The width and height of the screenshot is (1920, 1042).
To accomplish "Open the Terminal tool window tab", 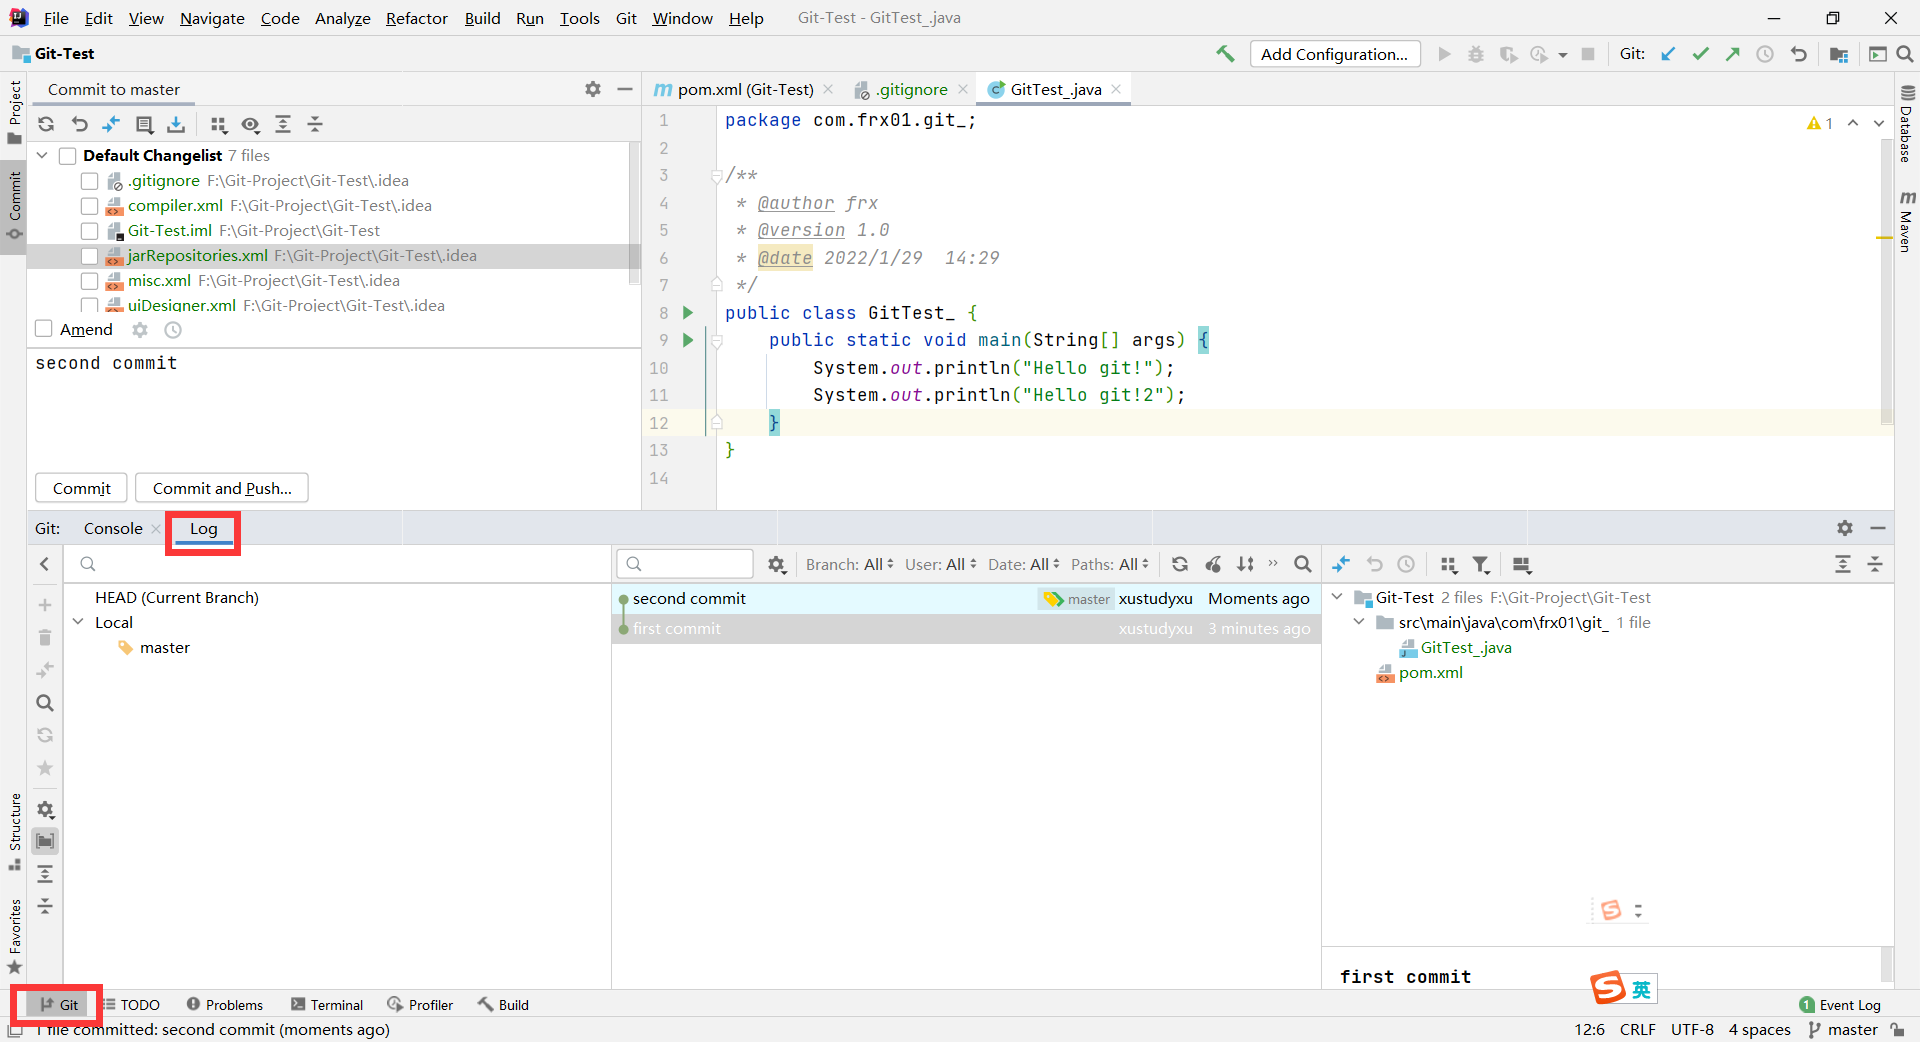I will 327,1005.
